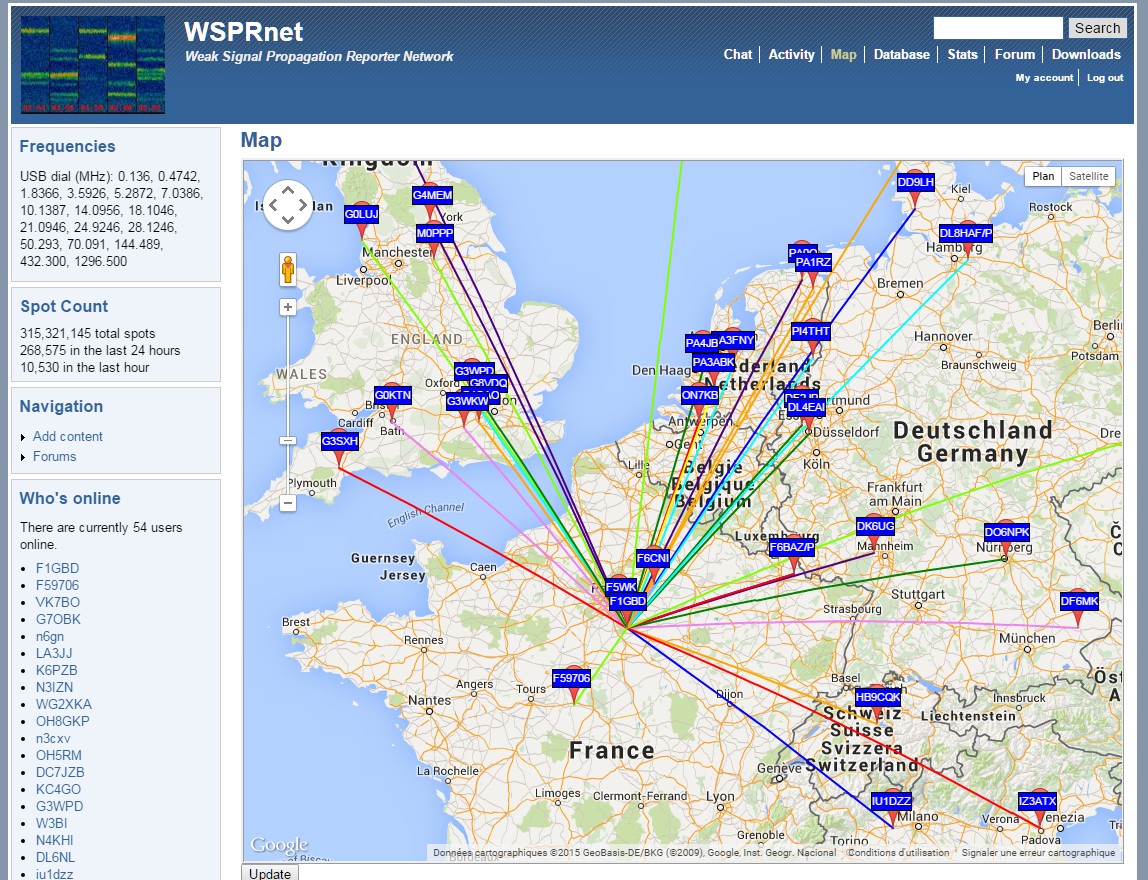Switch map to Plan view
Image resolution: width=1148 pixels, height=880 pixels.
pos(1043,176)
